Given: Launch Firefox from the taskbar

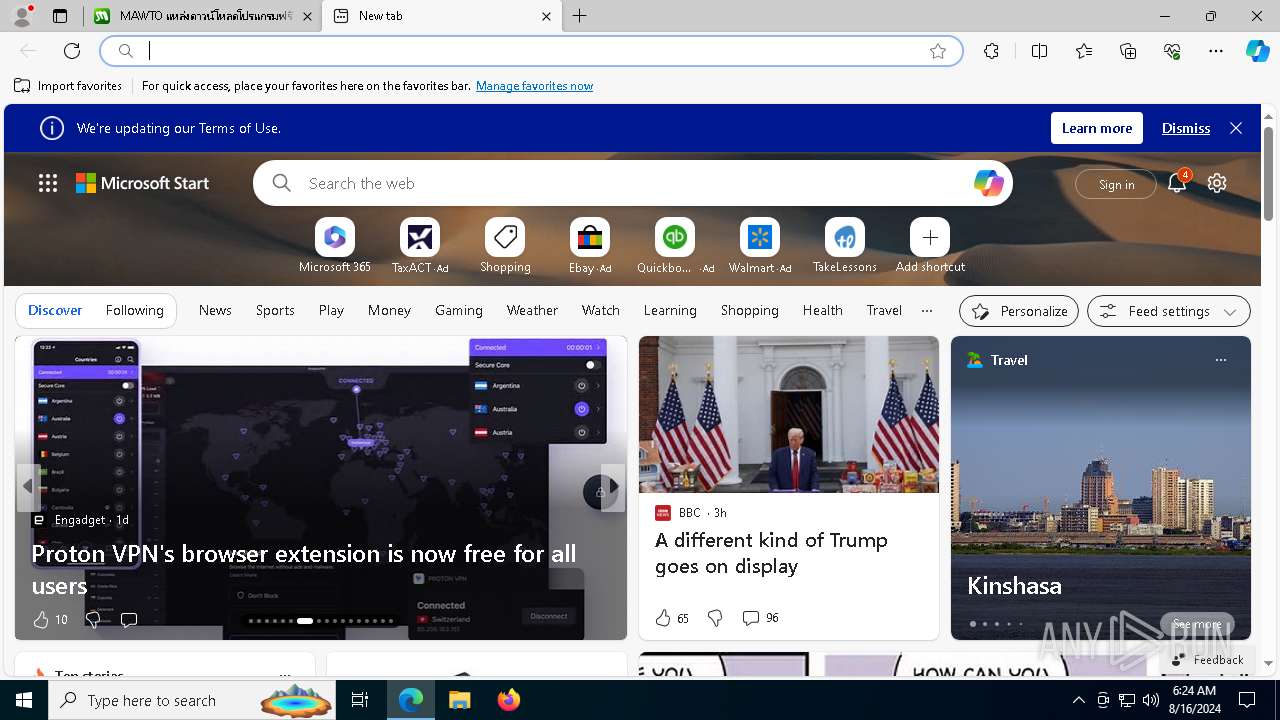Looking at the screenshot, I should point(508,700).
